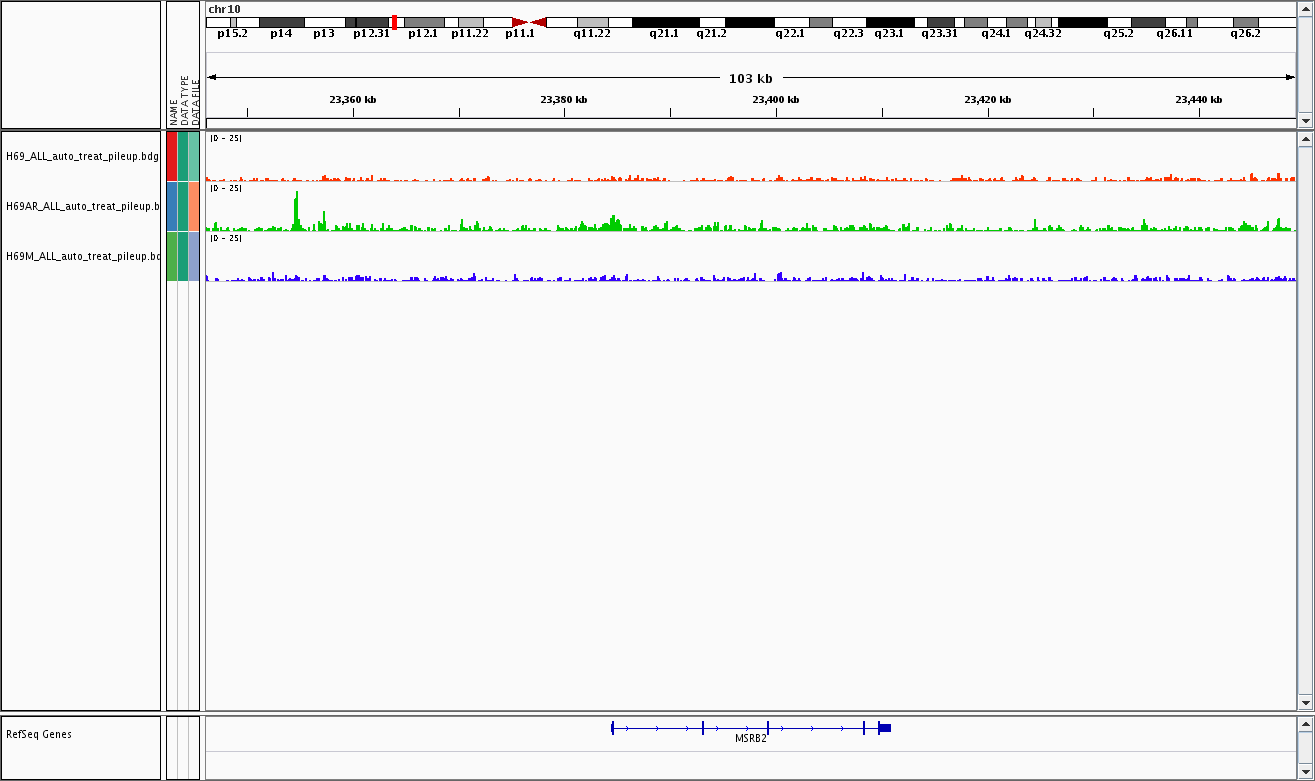Click the orange DATA FILE swatch of H69AR
1315x781 pixels.
click(194, 206)
